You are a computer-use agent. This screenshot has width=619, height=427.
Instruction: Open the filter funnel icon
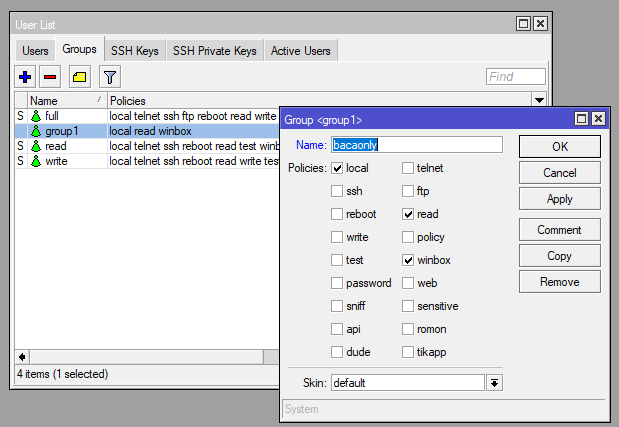110,77
